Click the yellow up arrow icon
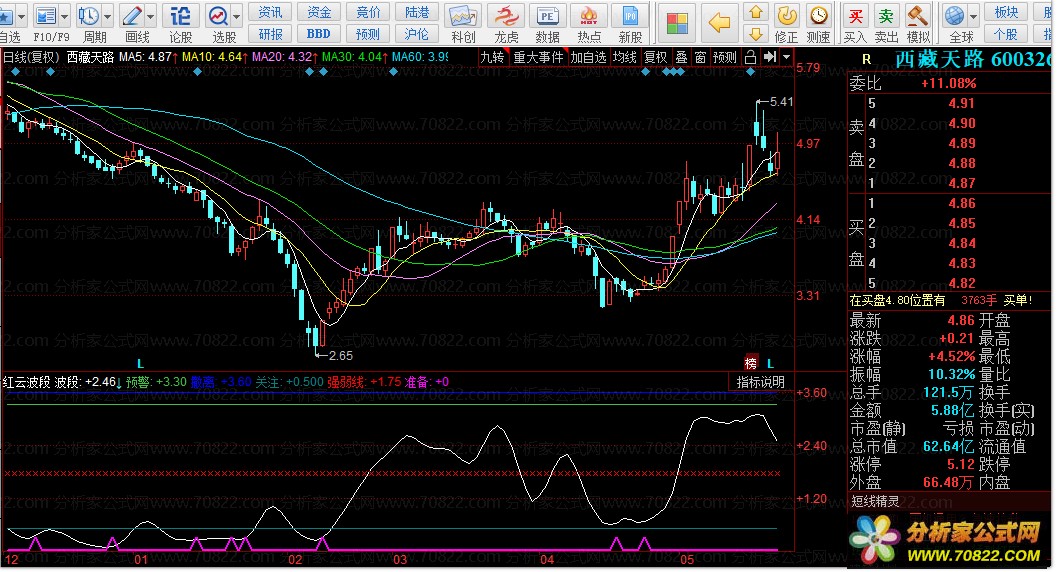Image resolution: width=1057 pixels, height=572 pixels. [756, 11]
